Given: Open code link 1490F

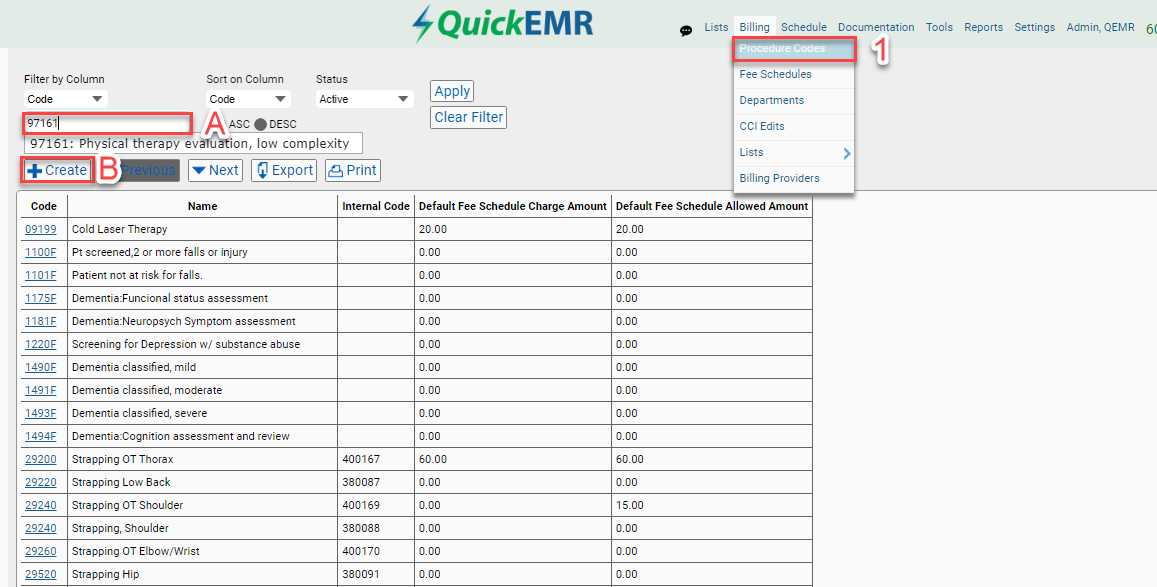Looking at the screenshot, I should pos(41,367).
